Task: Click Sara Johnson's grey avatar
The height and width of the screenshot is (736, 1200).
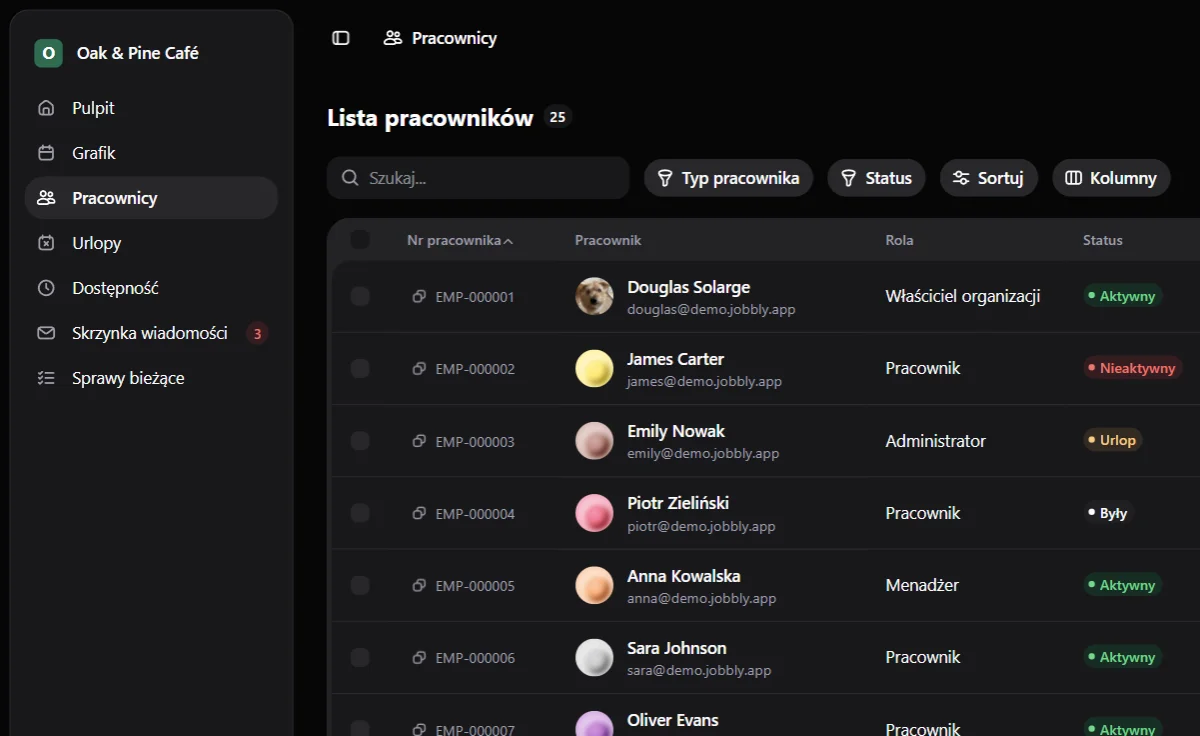Action: click(594, 657)
